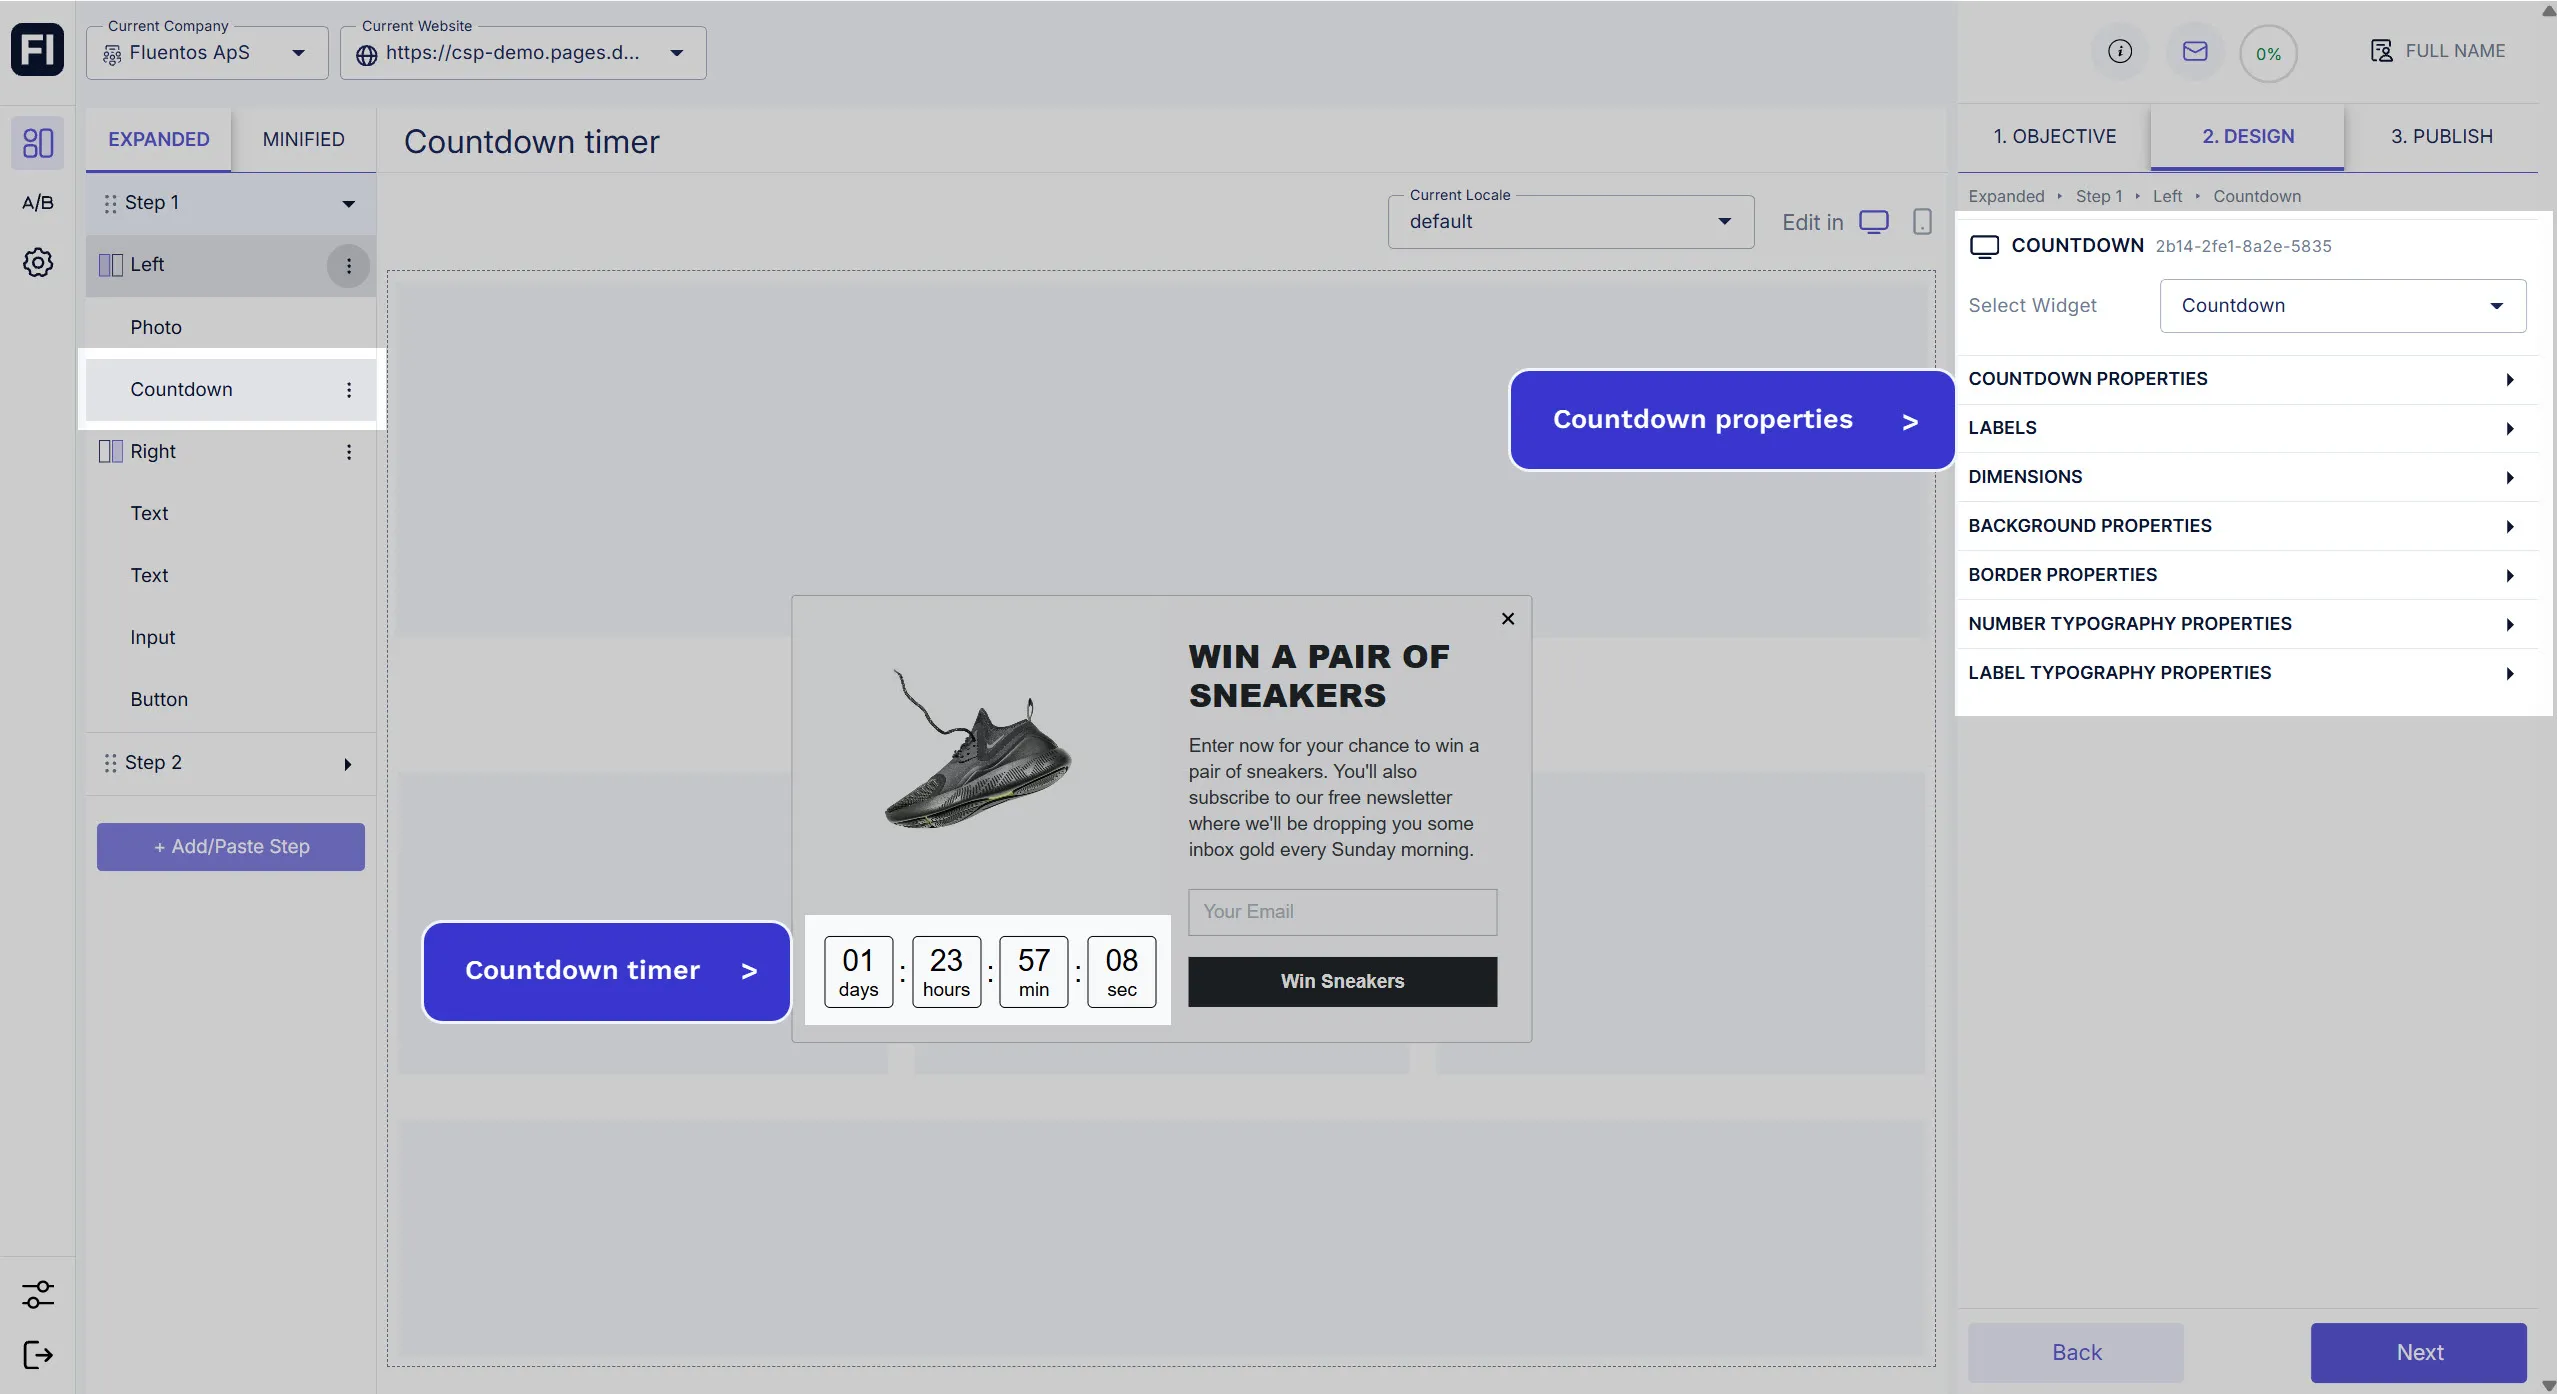Expand the Step 2 tree item
The height and width of the screenshot is (1394, 2557).
tap(347, 764)
